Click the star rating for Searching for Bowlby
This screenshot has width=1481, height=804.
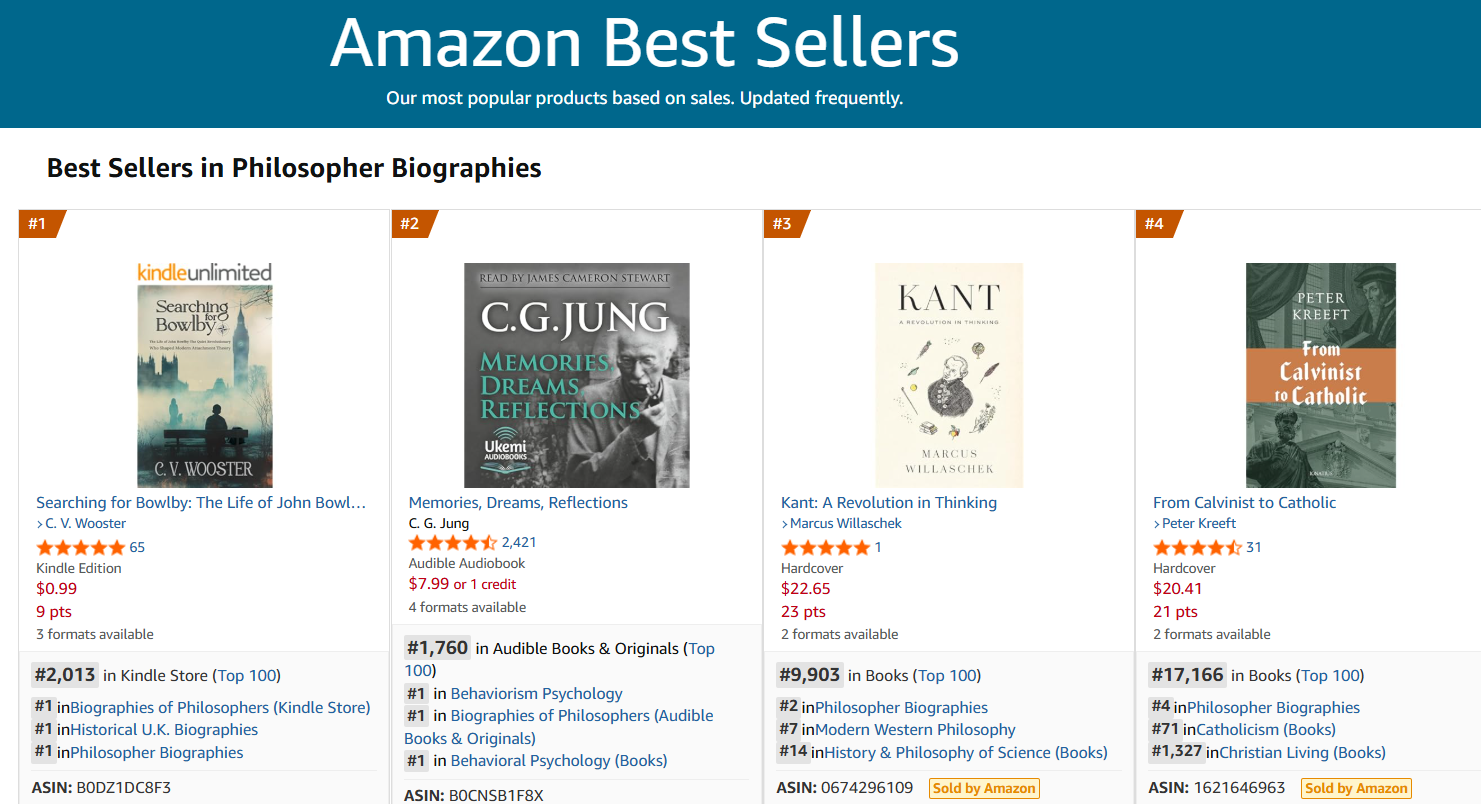coord(80,547)
